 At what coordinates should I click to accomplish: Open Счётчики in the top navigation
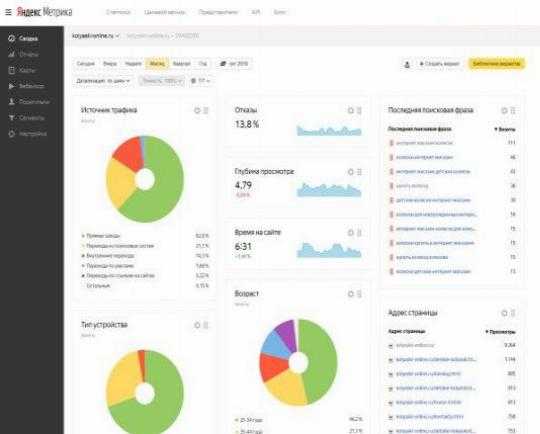pyautogui.click(x=118, y=12)
